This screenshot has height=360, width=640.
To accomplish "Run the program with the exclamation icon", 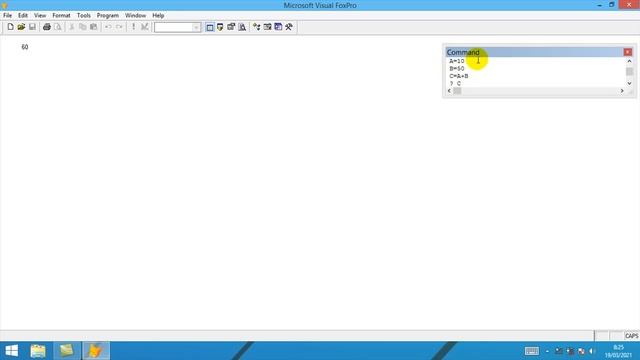I will coord(133,27).
